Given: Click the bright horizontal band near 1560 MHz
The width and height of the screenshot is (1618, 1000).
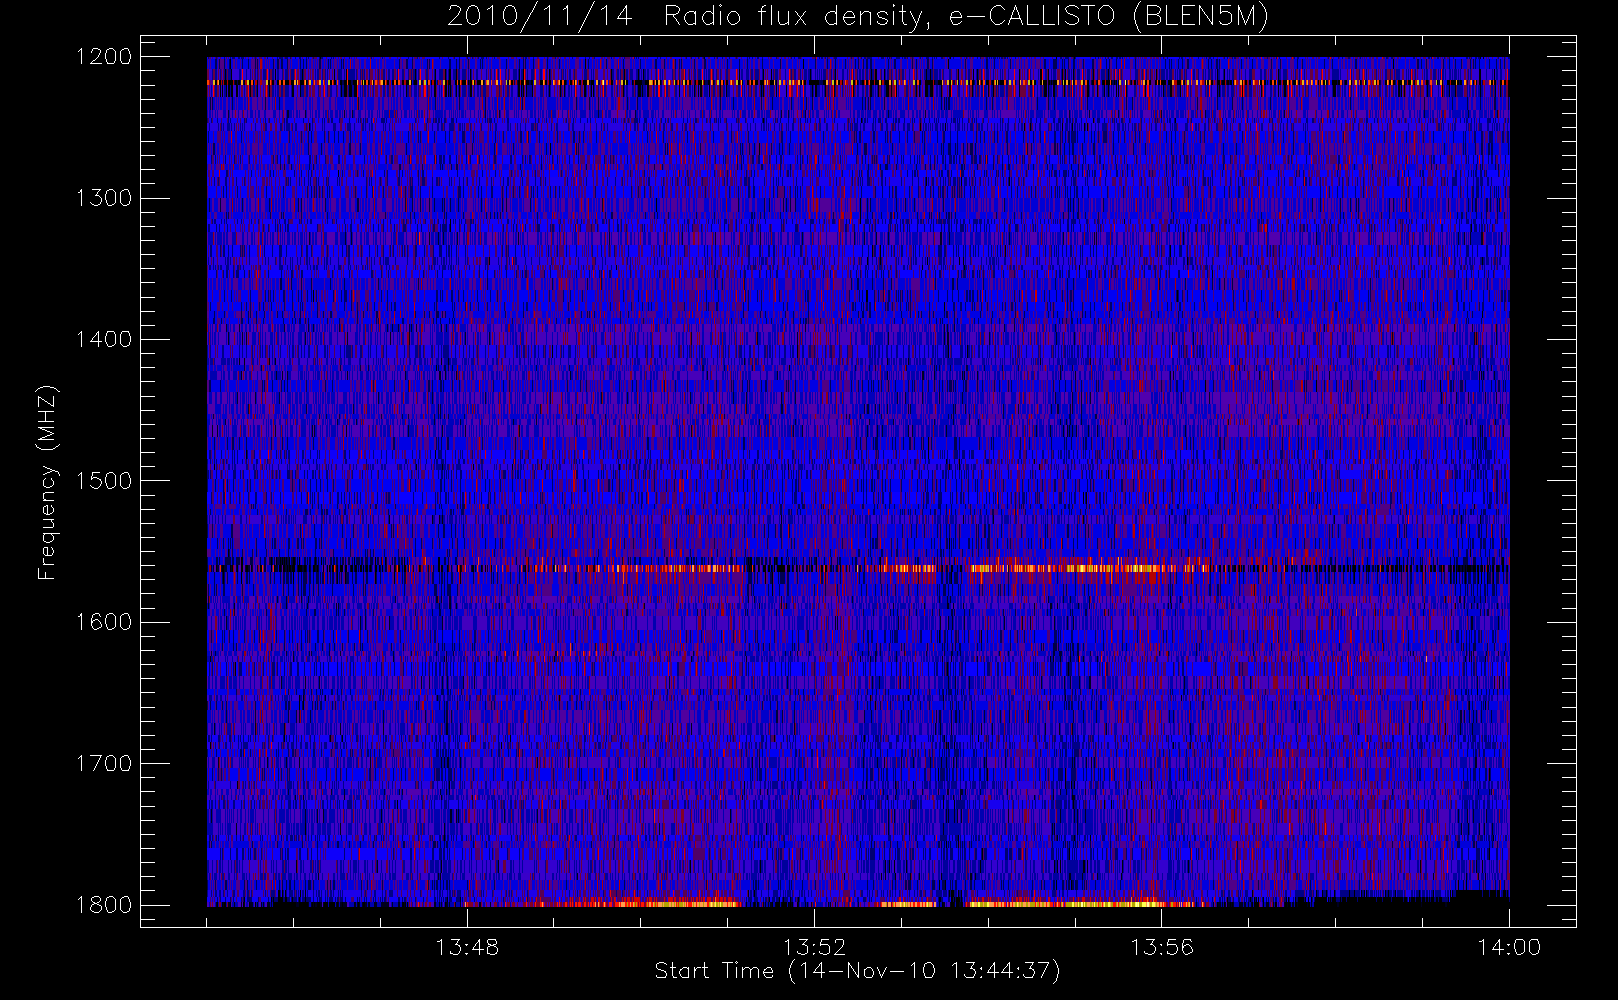Looking at the screenshot, I should (858, 568).
